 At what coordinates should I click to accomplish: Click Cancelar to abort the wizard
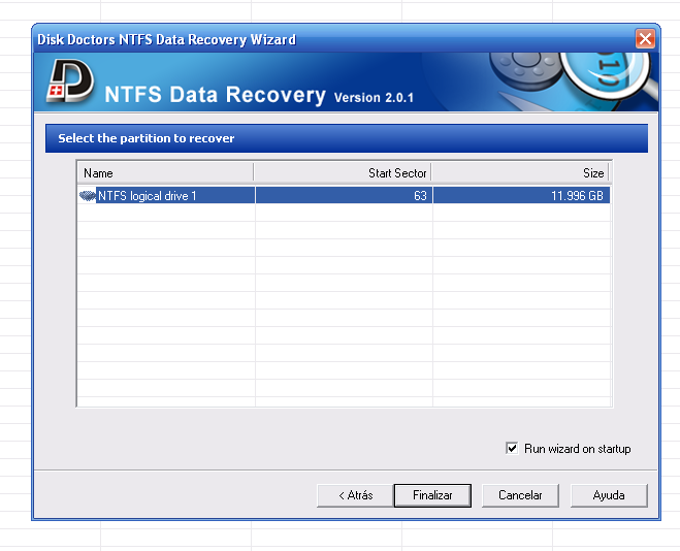click(x=520, y=496)
